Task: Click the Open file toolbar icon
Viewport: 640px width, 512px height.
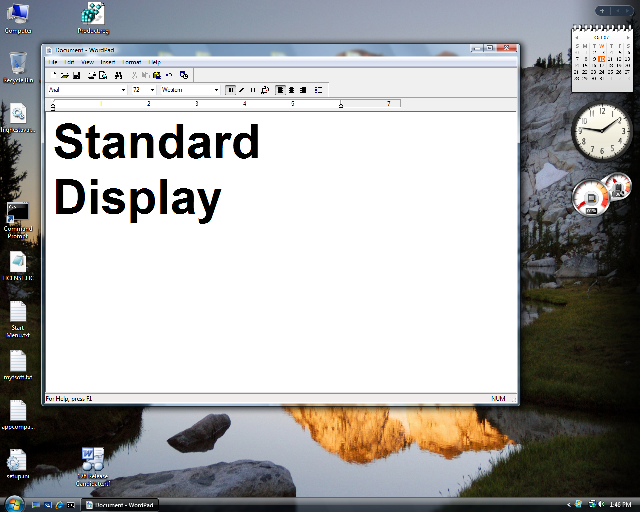Action: (65, 75)
